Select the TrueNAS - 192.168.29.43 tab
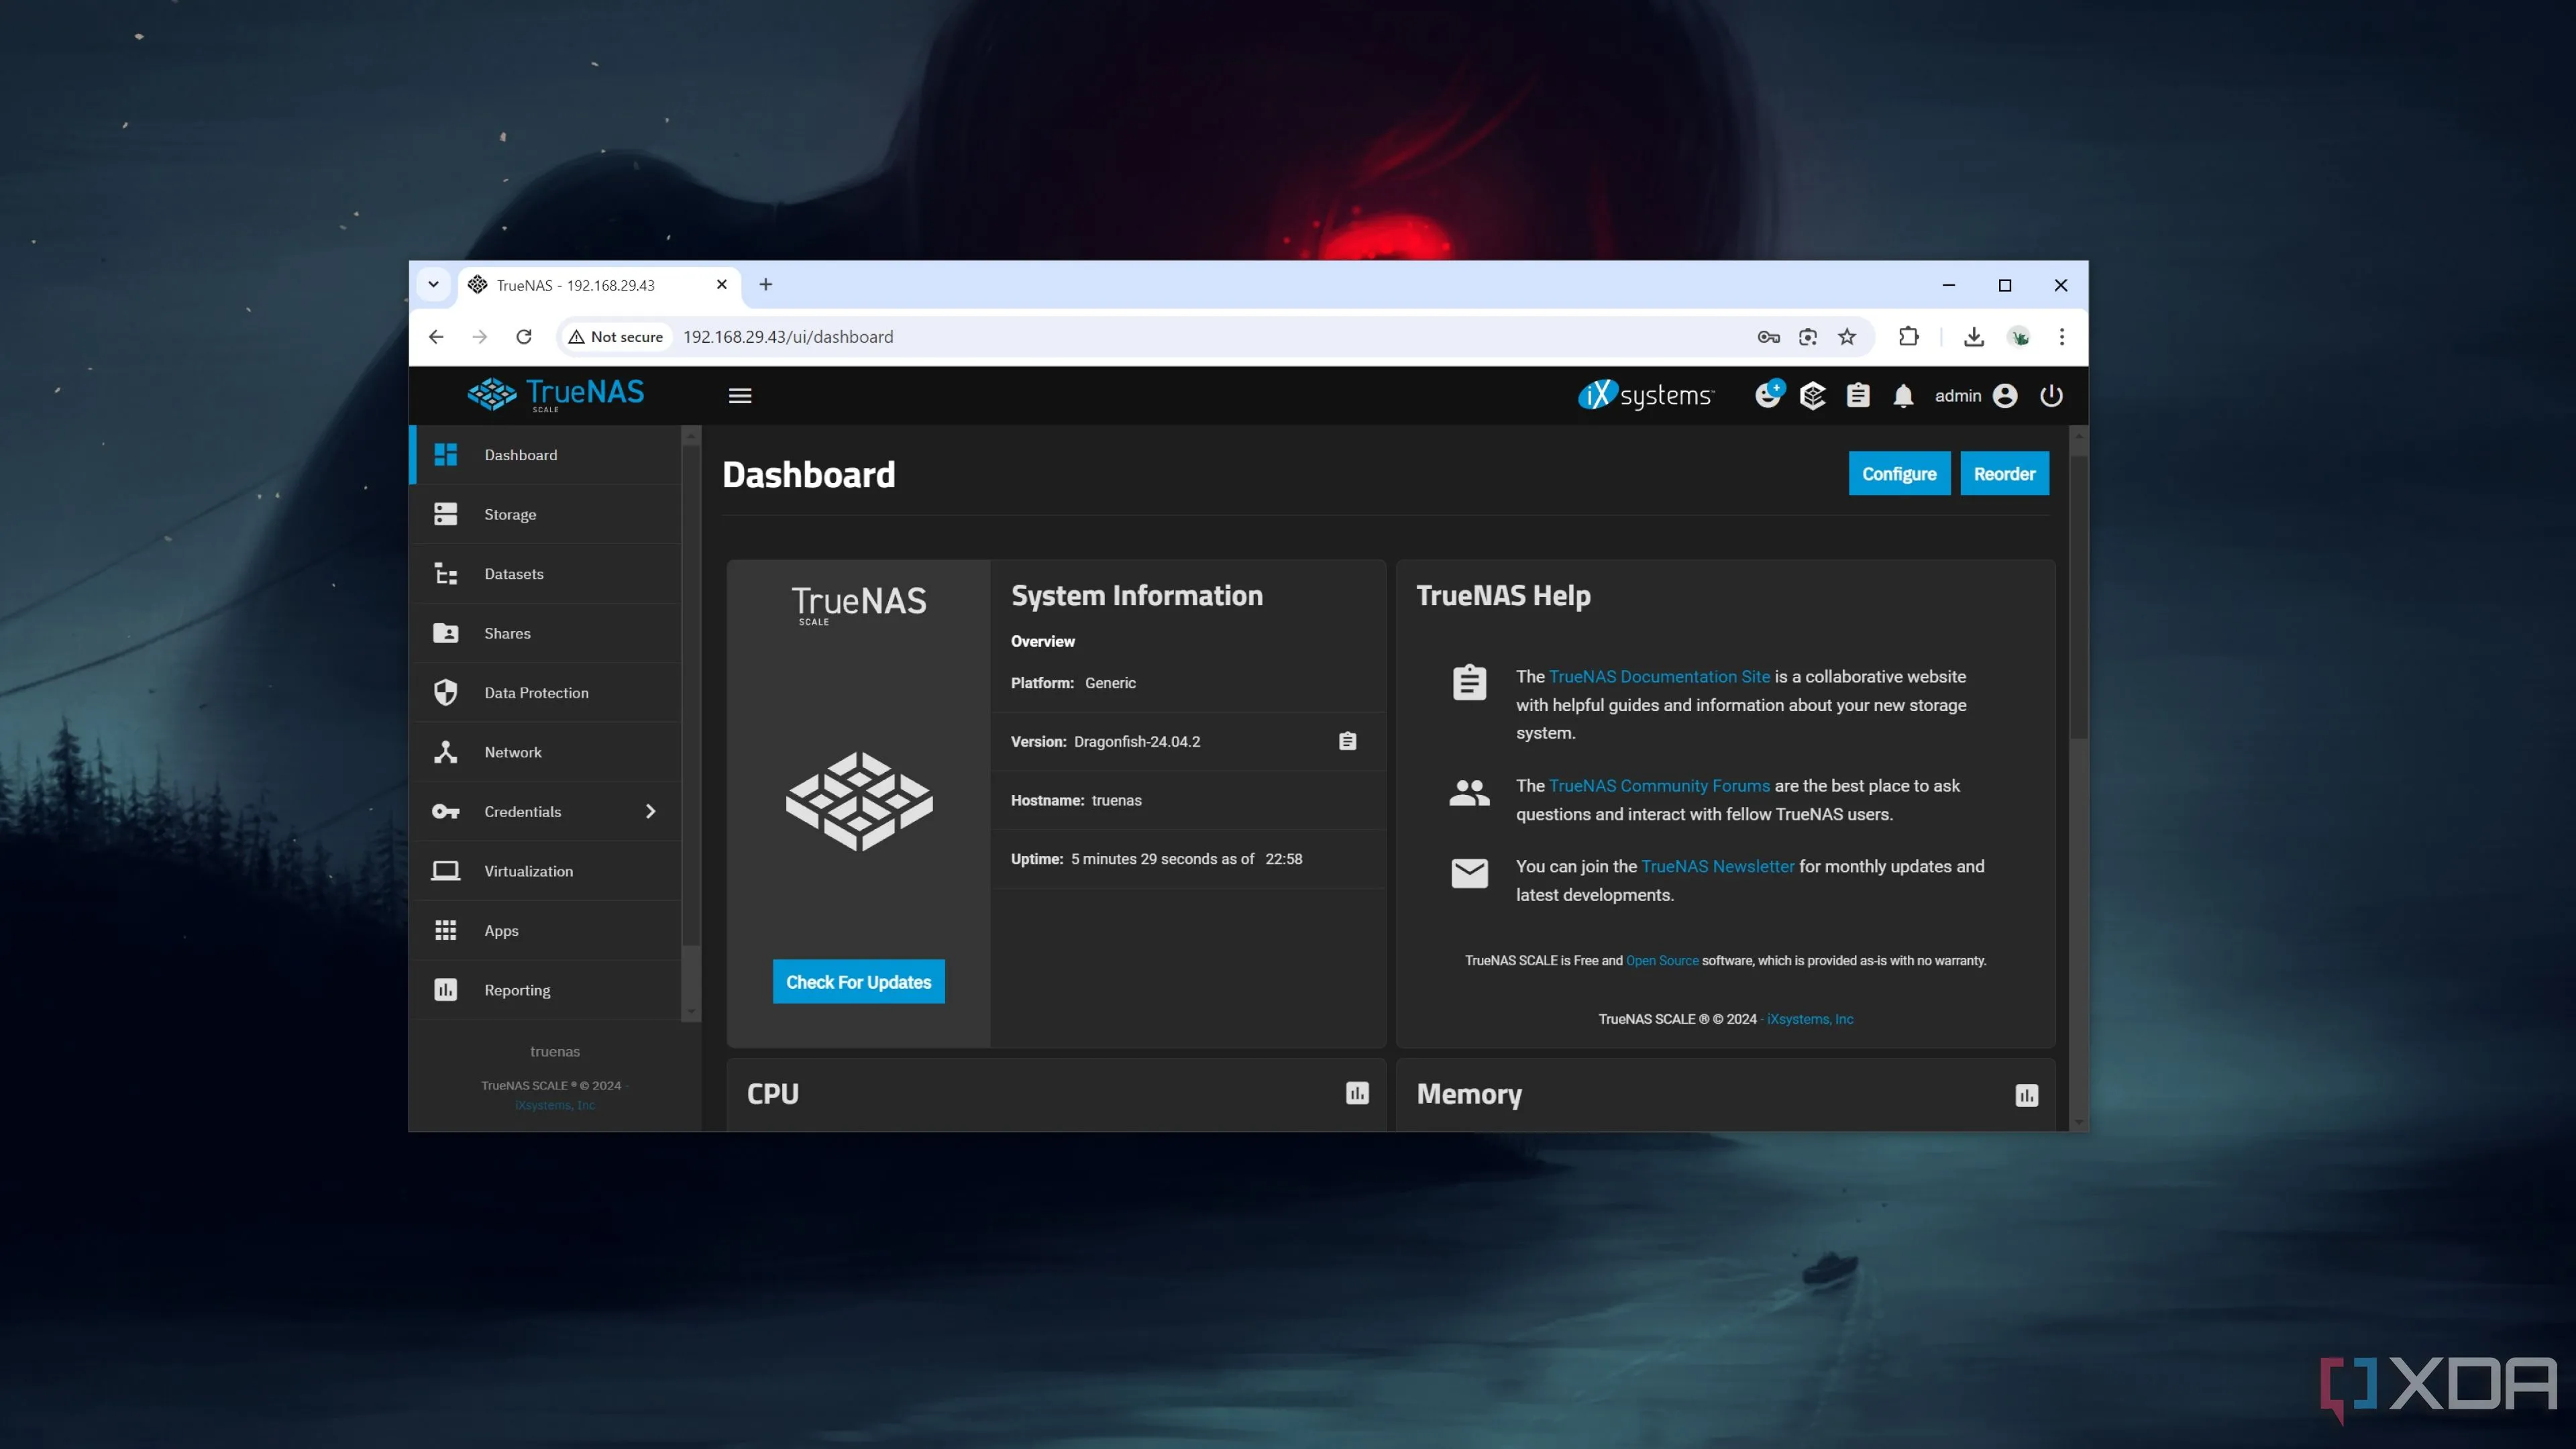Viewport: 2576px width, 1449px height. click(x=599, y=285)
